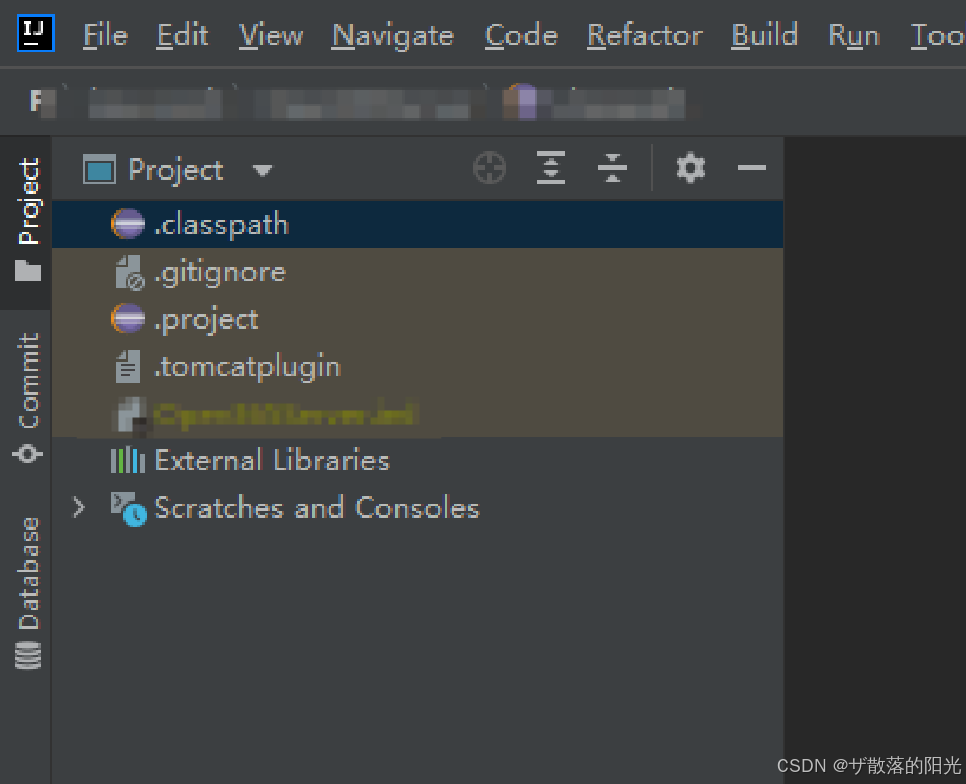Open the Build menu
This screenshot has width=966, height=784.
(764, 35)
